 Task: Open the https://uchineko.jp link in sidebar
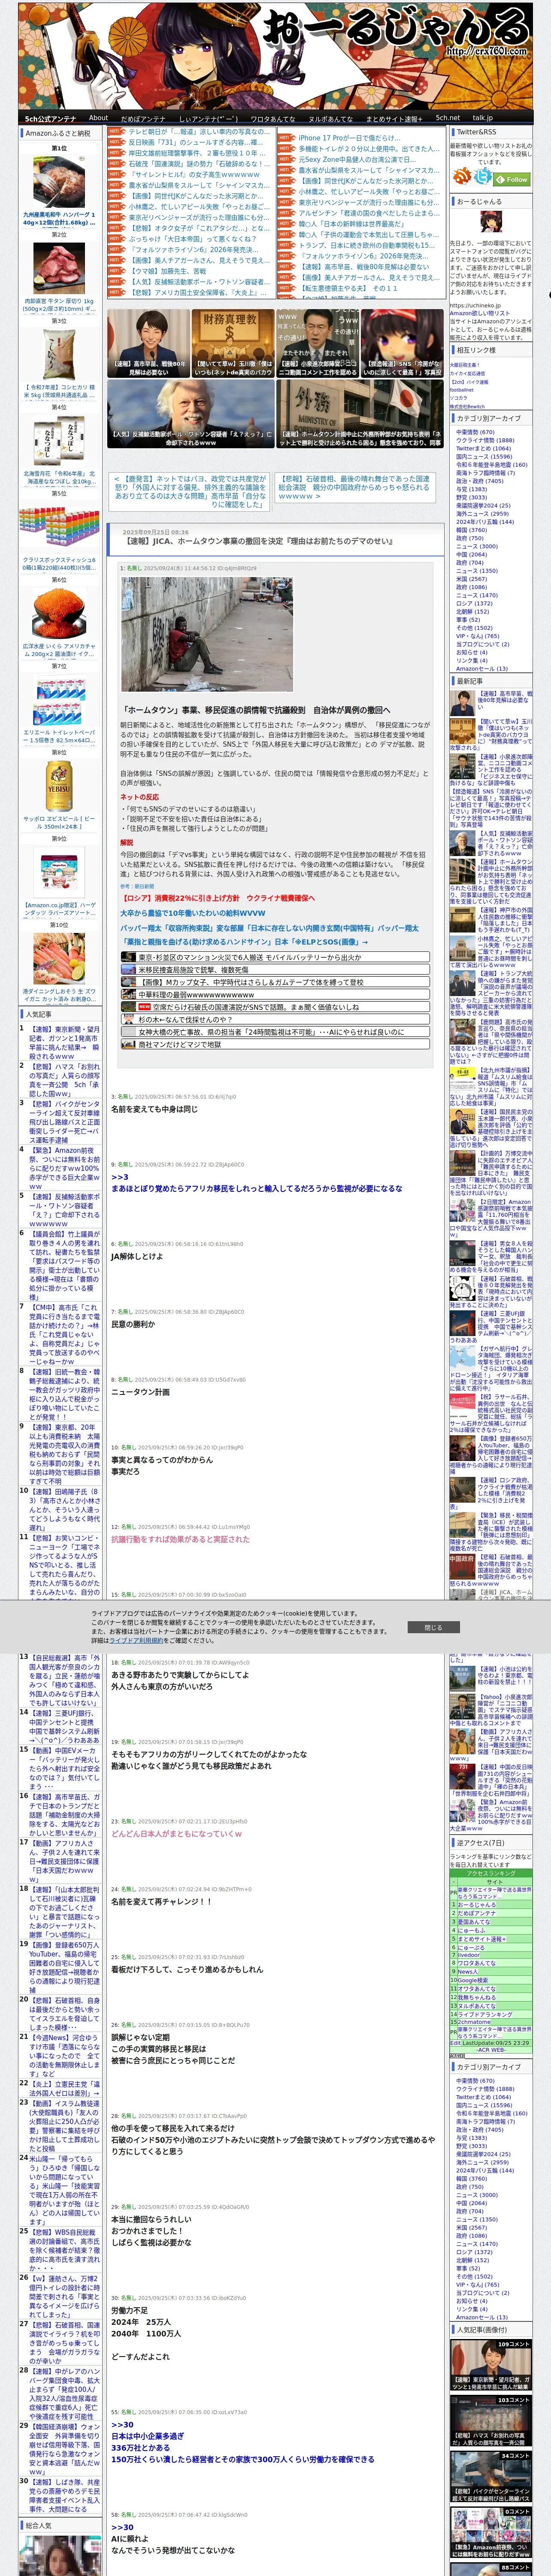[475, 305]
